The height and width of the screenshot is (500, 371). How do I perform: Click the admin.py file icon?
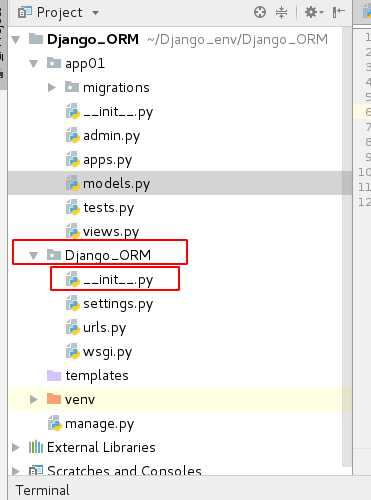coord(72,135)
